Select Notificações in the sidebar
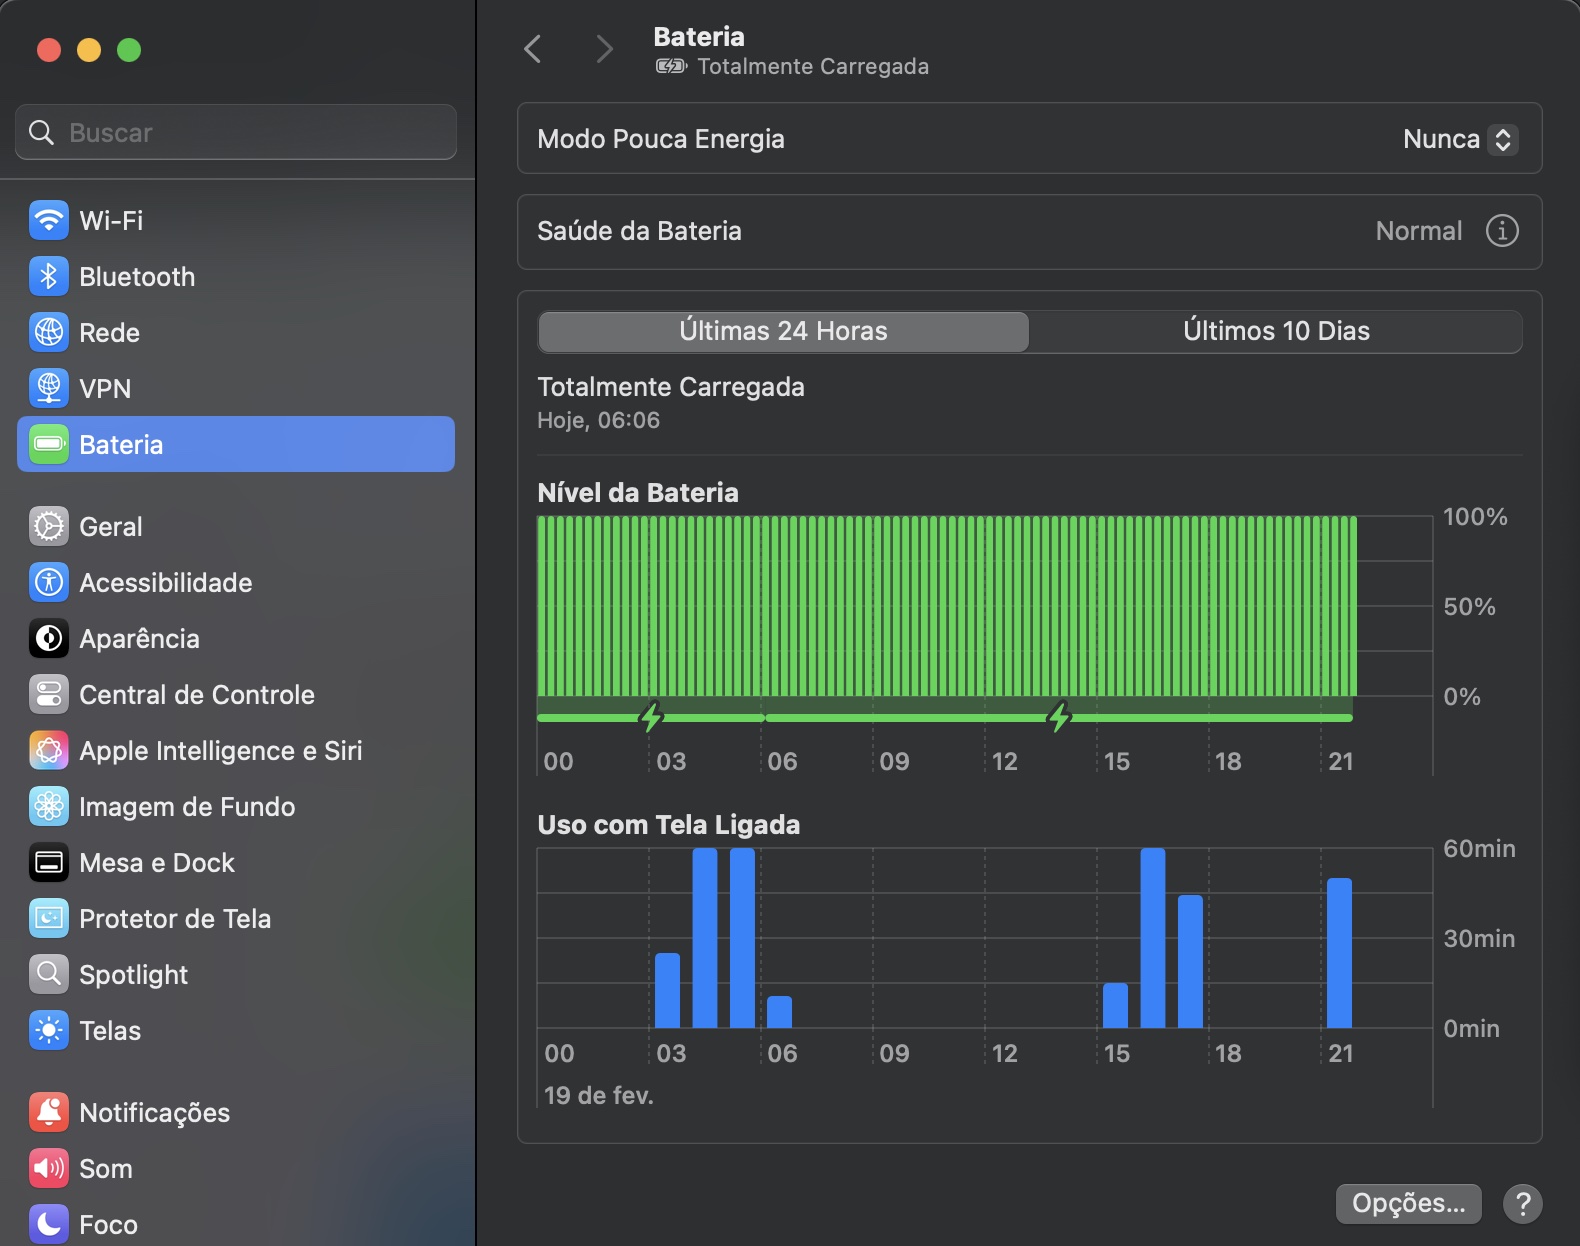This screenshot has height=1246, width=1580. pos(154,1112)
